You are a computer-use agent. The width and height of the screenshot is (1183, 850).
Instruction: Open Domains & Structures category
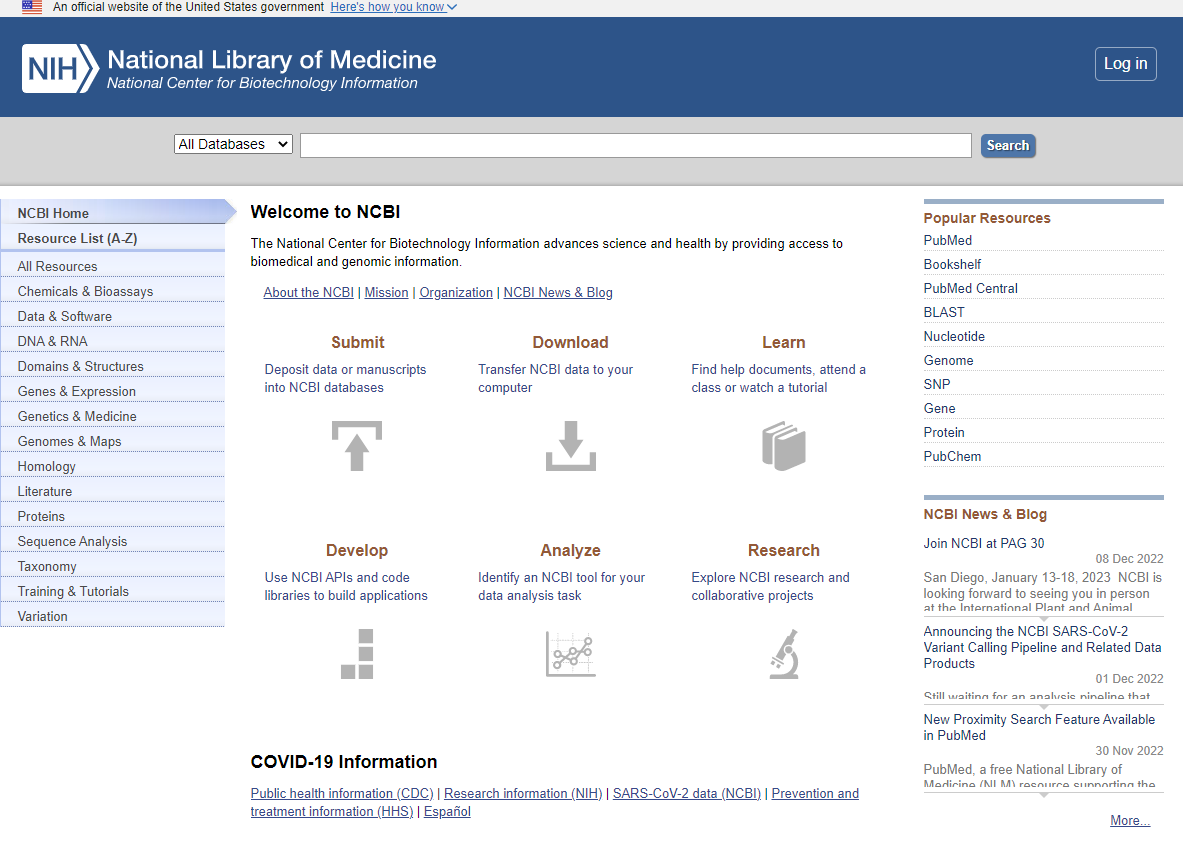pos(112,366)
